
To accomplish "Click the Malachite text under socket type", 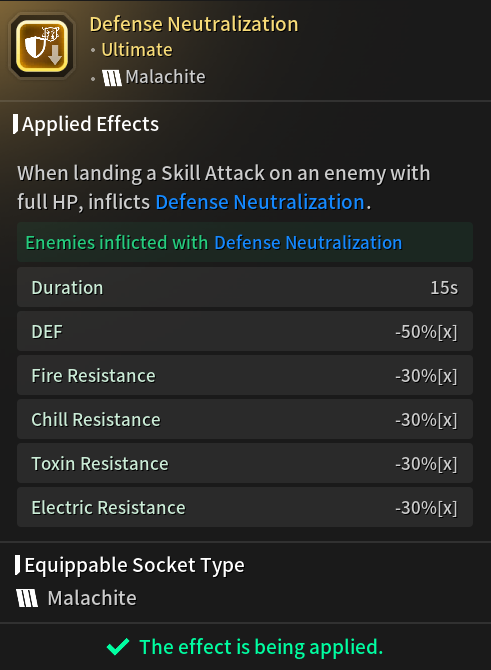I will [x=92, y=598].
